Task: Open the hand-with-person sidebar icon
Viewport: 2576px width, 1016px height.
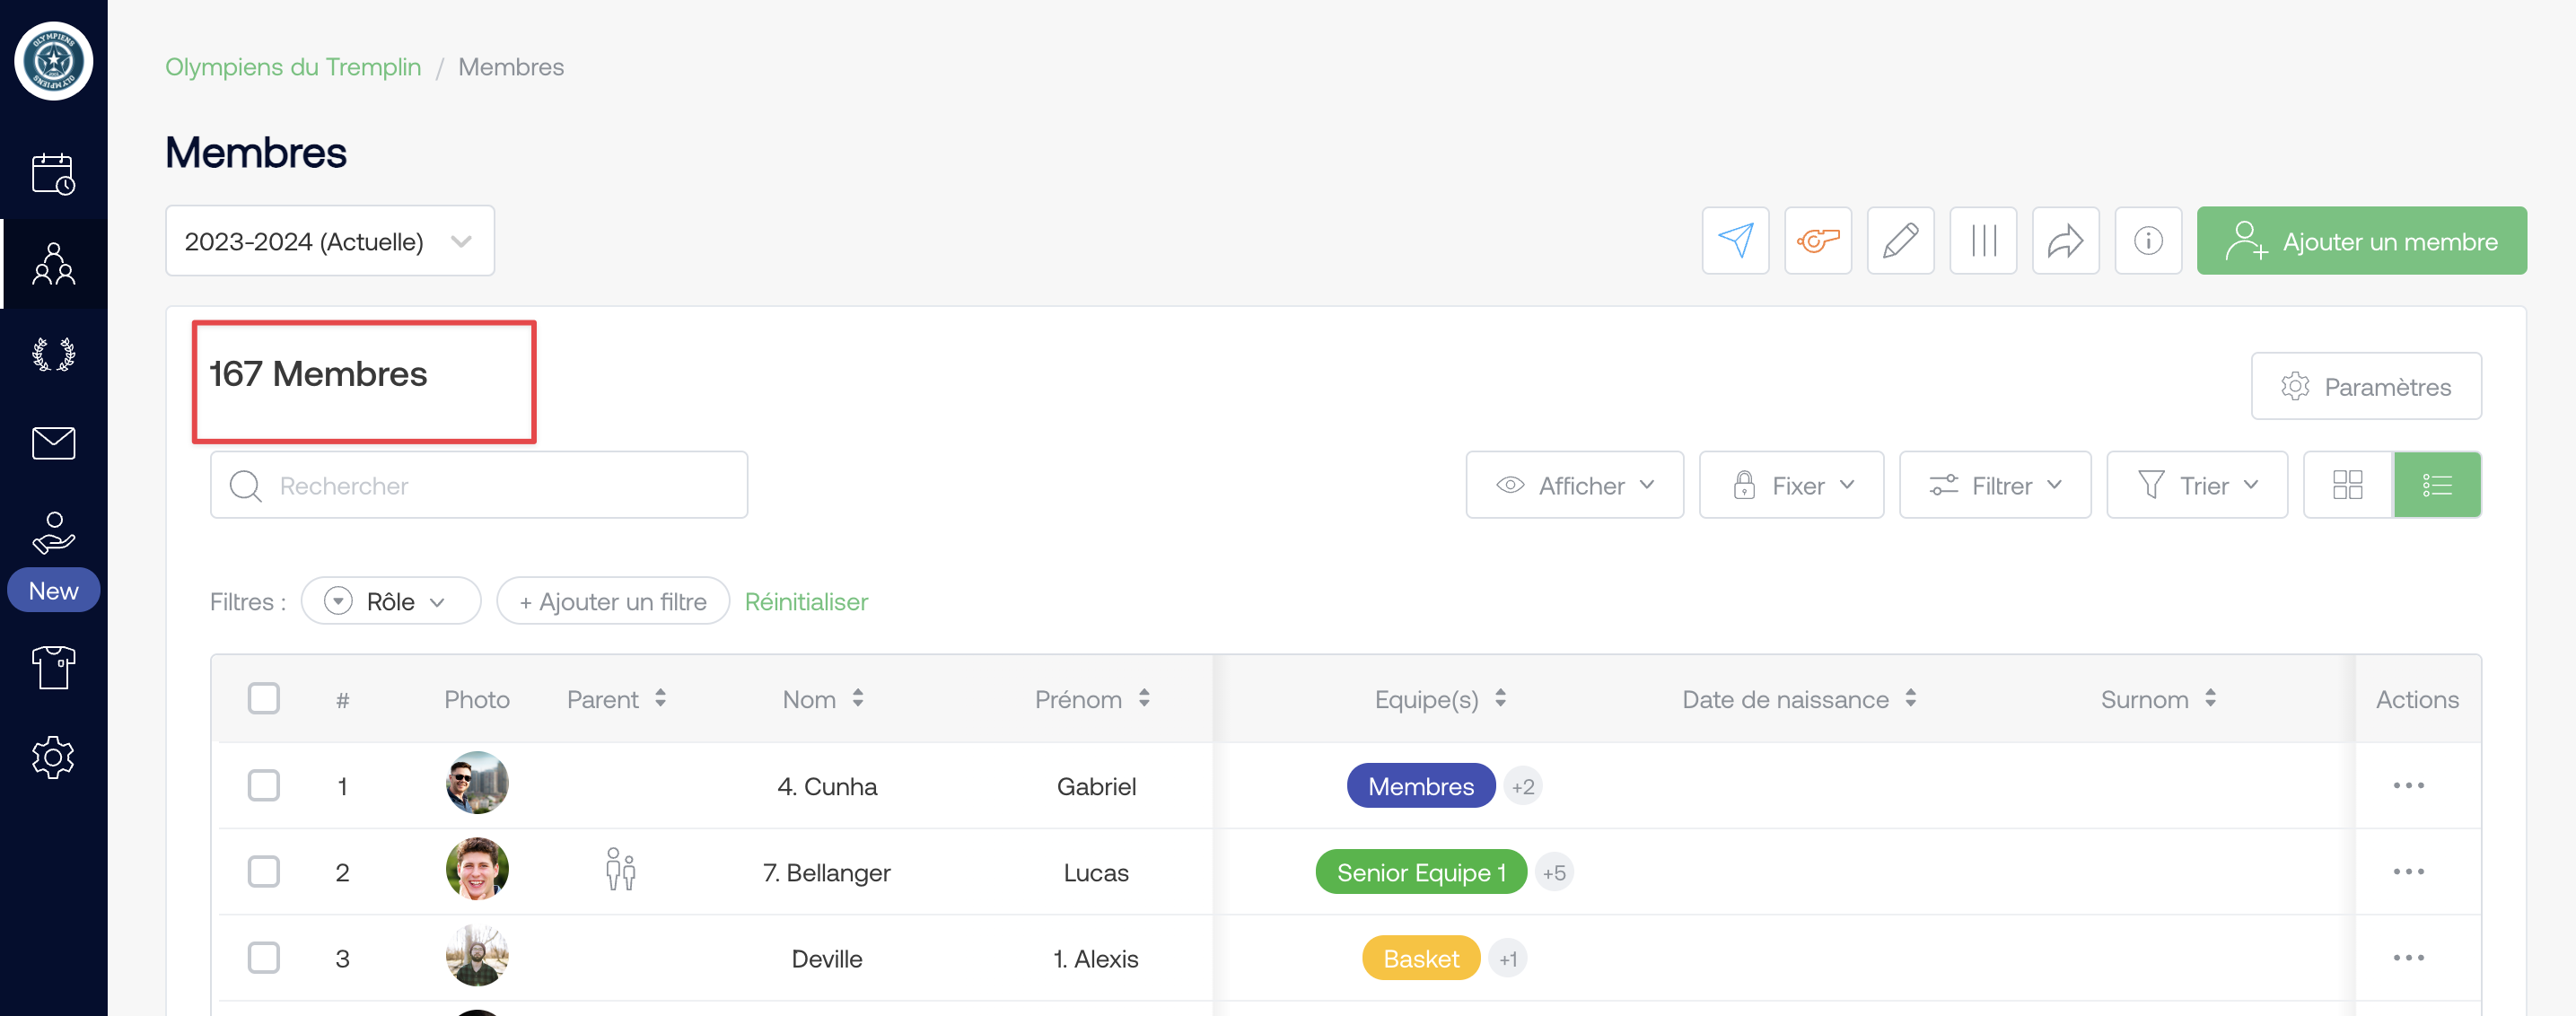Action: coord(53,533)
